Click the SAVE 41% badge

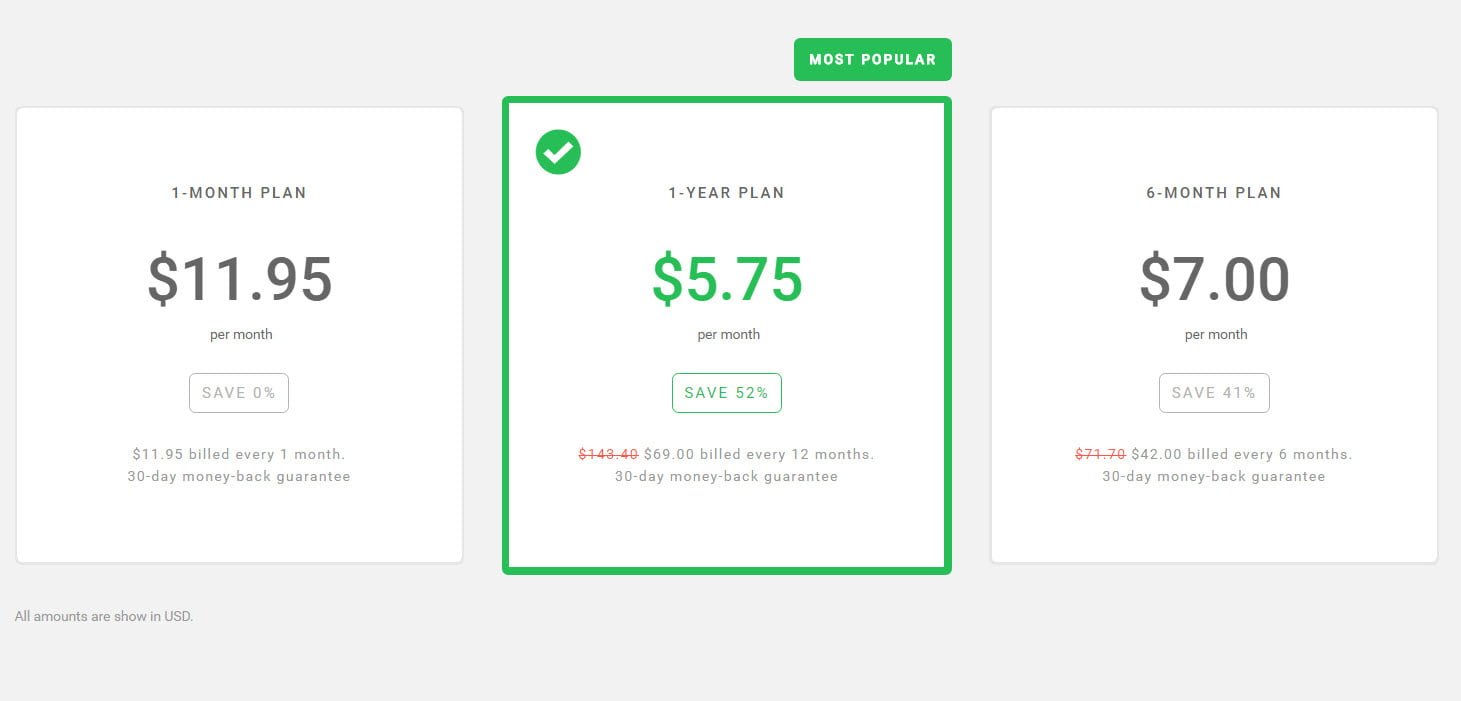pyautogui.click(x=1214, y=393)
